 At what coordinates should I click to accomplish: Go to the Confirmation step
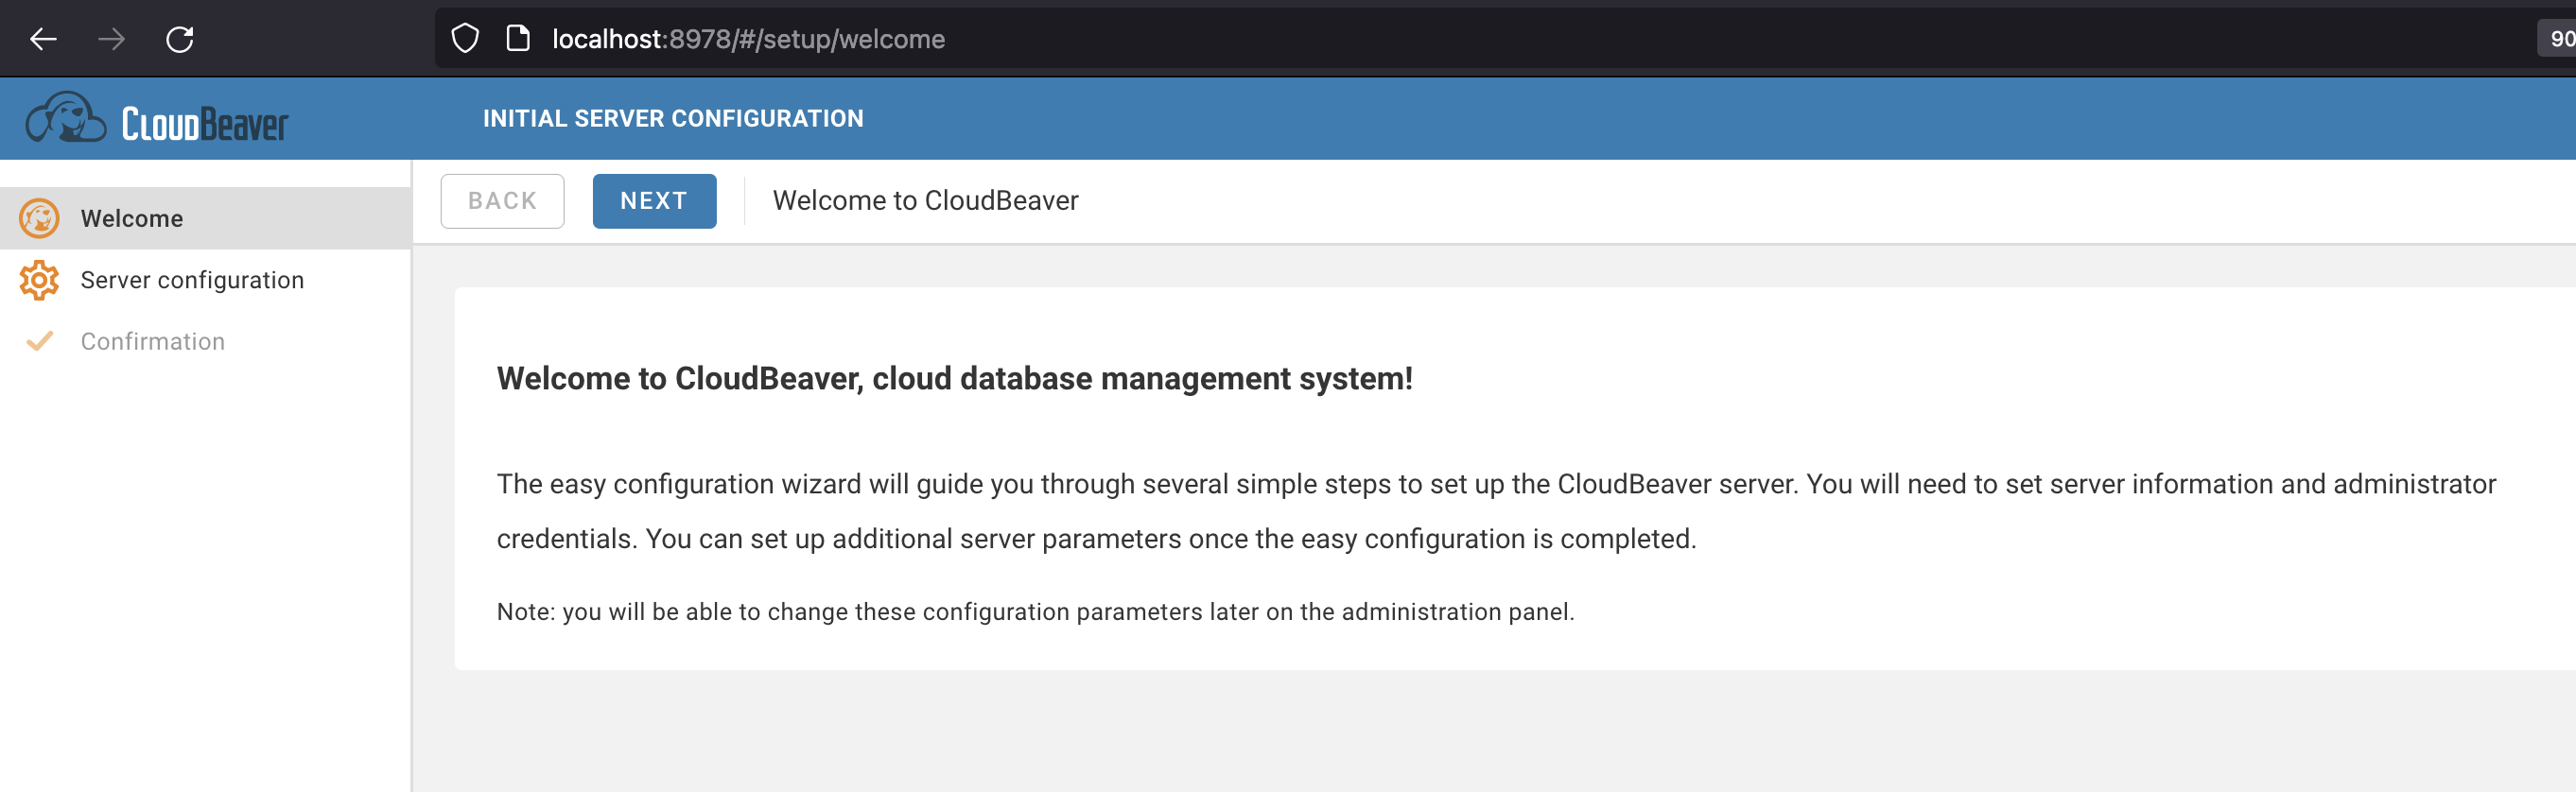[x=205, y=341]
